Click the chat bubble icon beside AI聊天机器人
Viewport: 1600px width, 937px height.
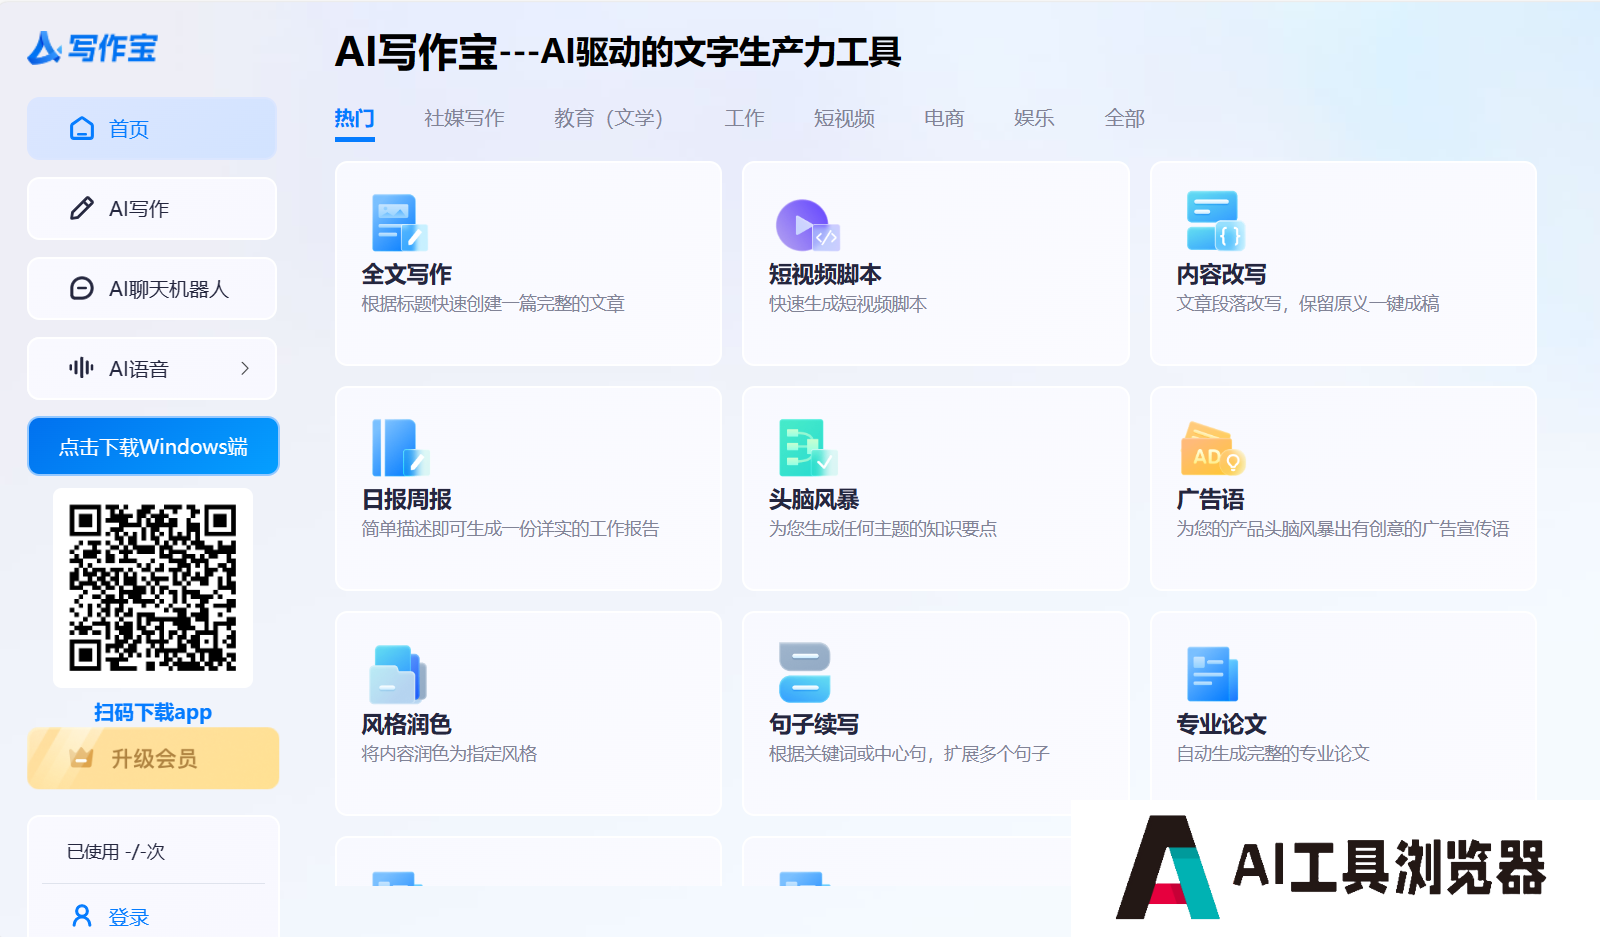[x=82, y=288]
